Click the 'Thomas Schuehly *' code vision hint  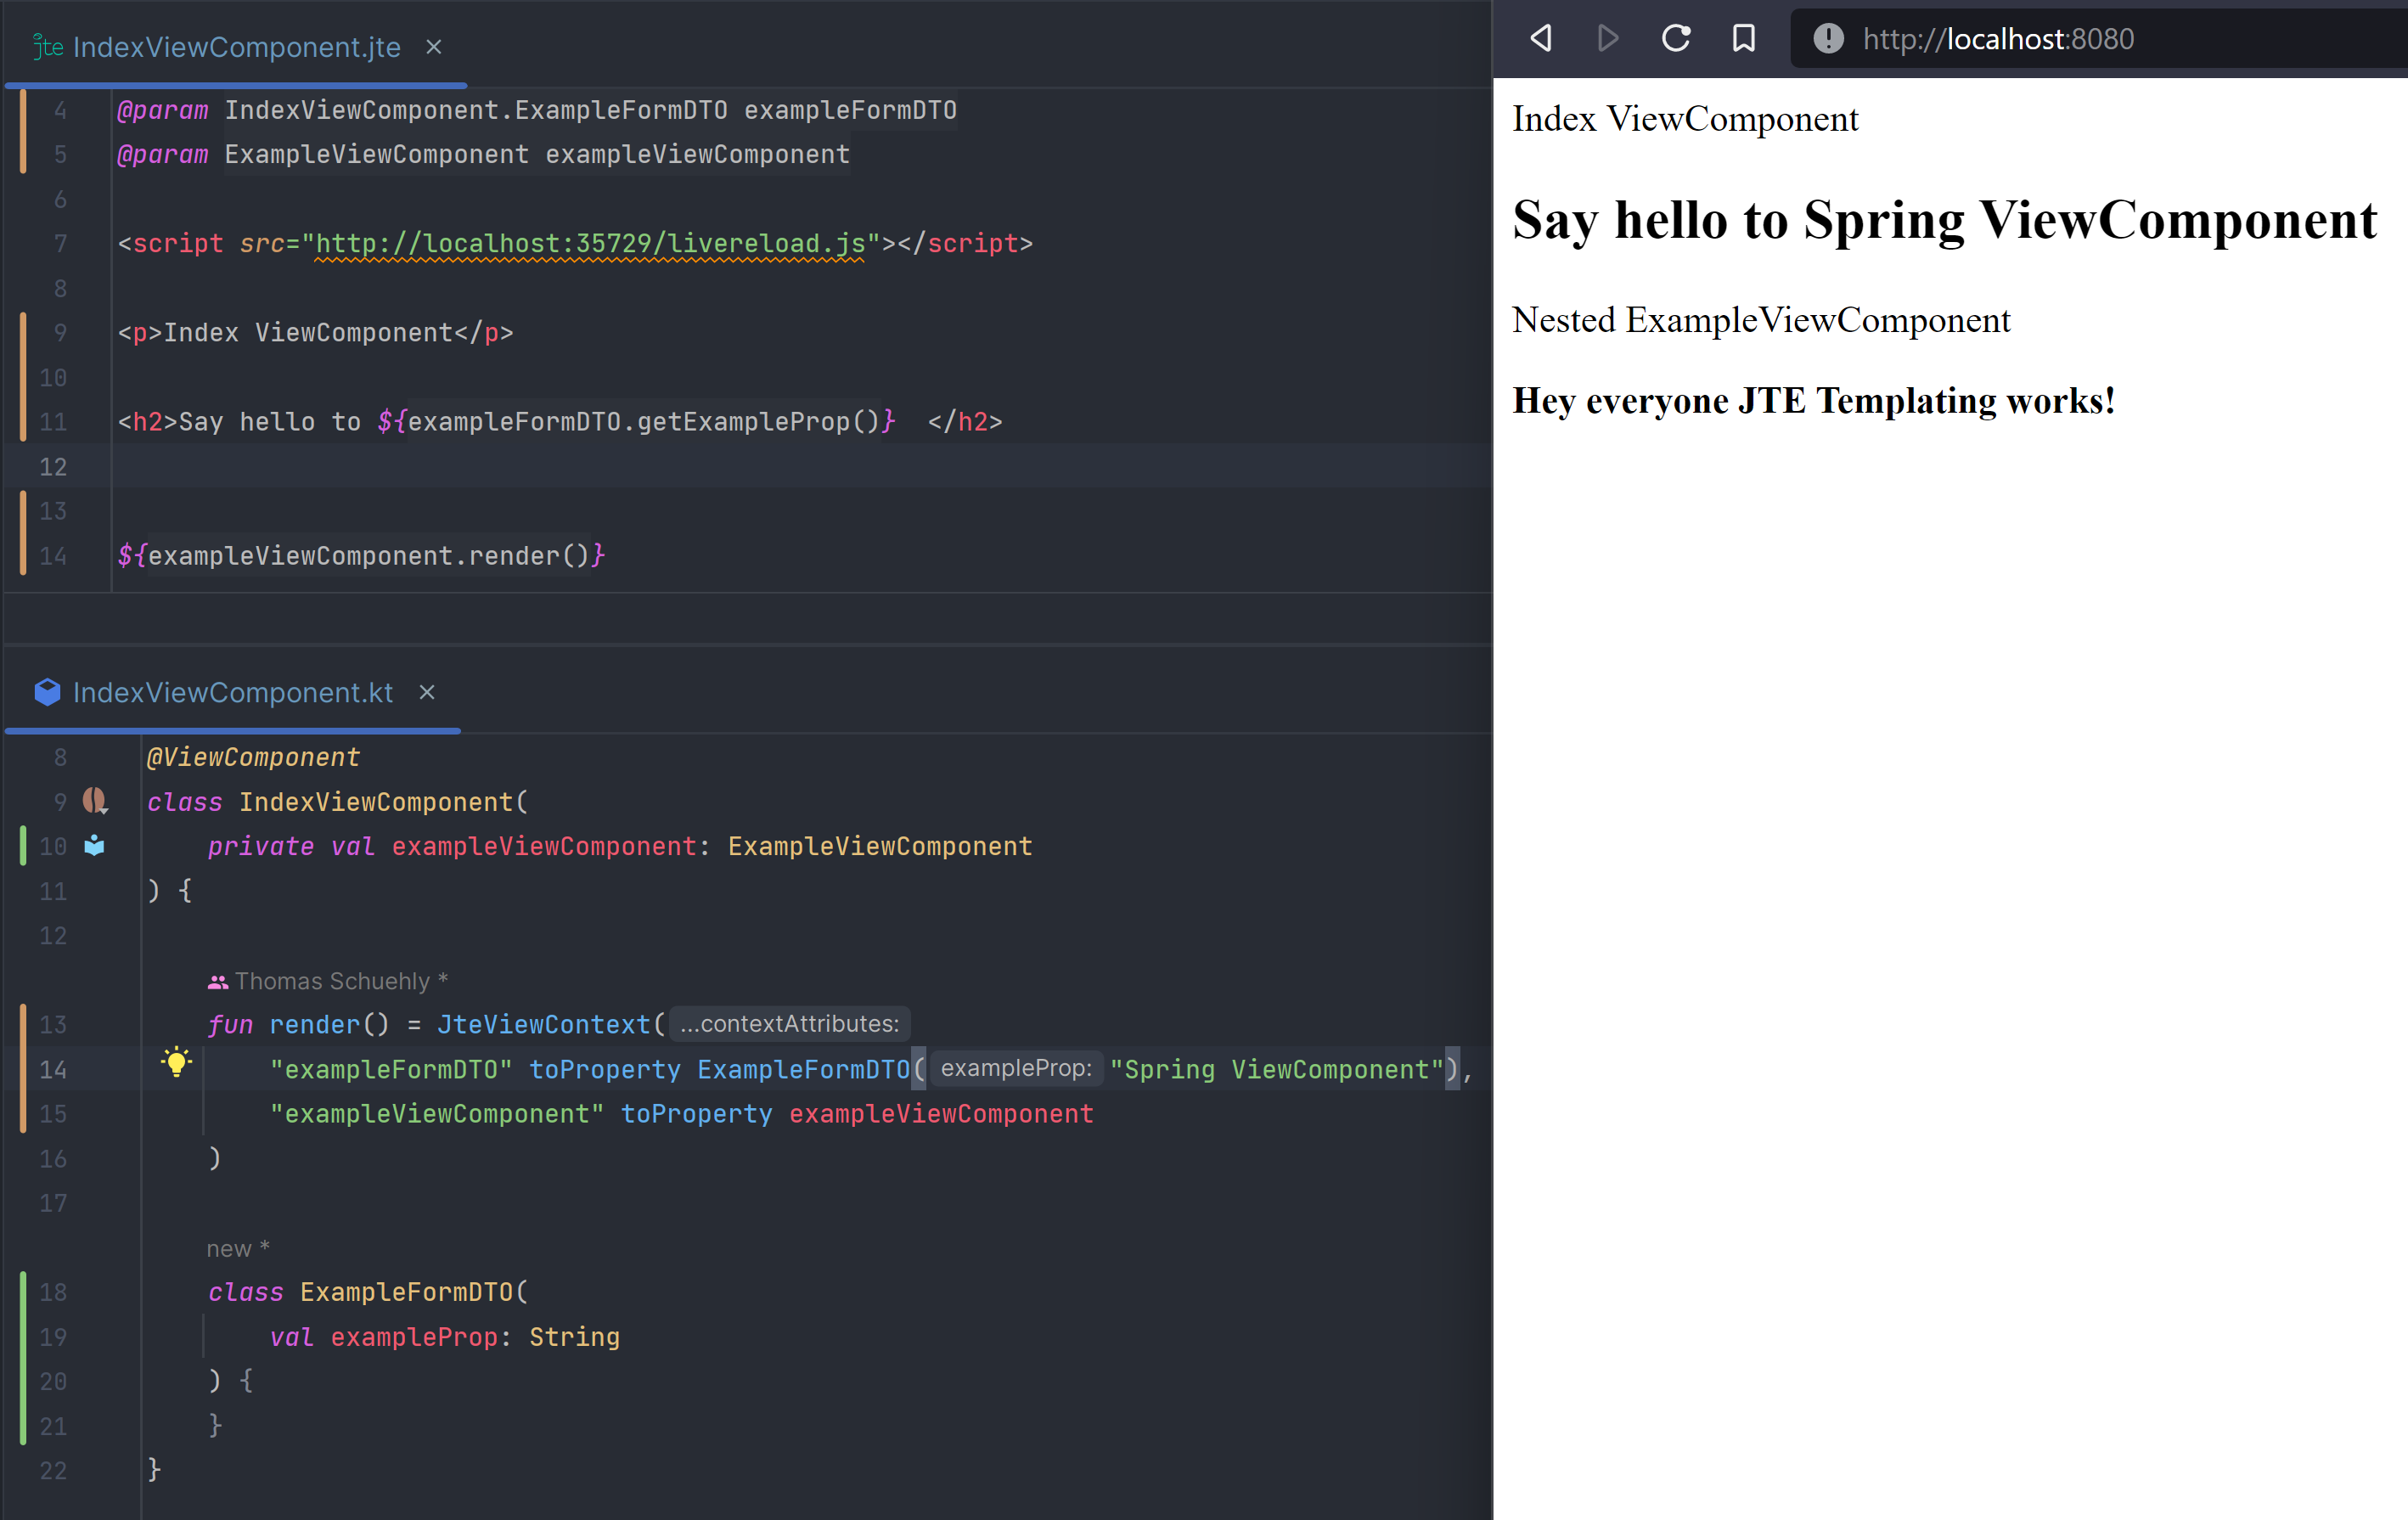(x=340, y=981)
